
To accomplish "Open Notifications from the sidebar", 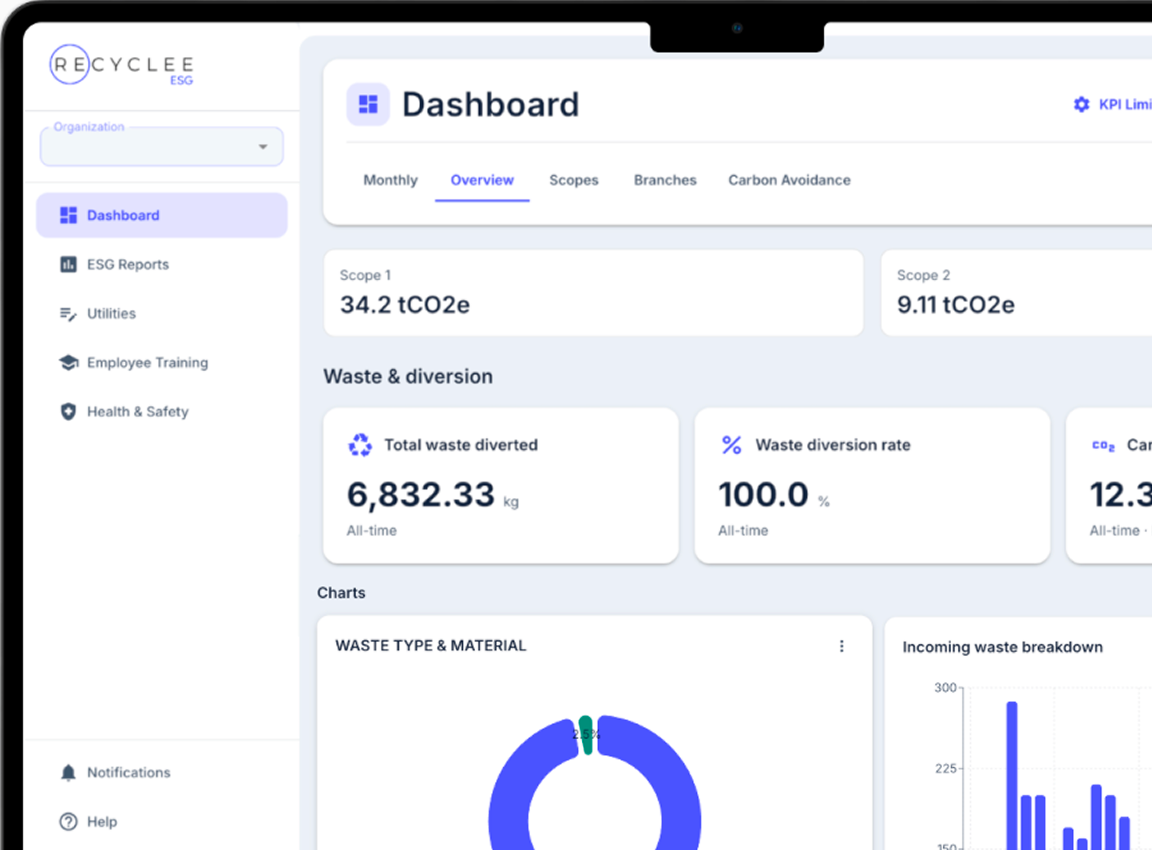I will [x=162, y=773].
